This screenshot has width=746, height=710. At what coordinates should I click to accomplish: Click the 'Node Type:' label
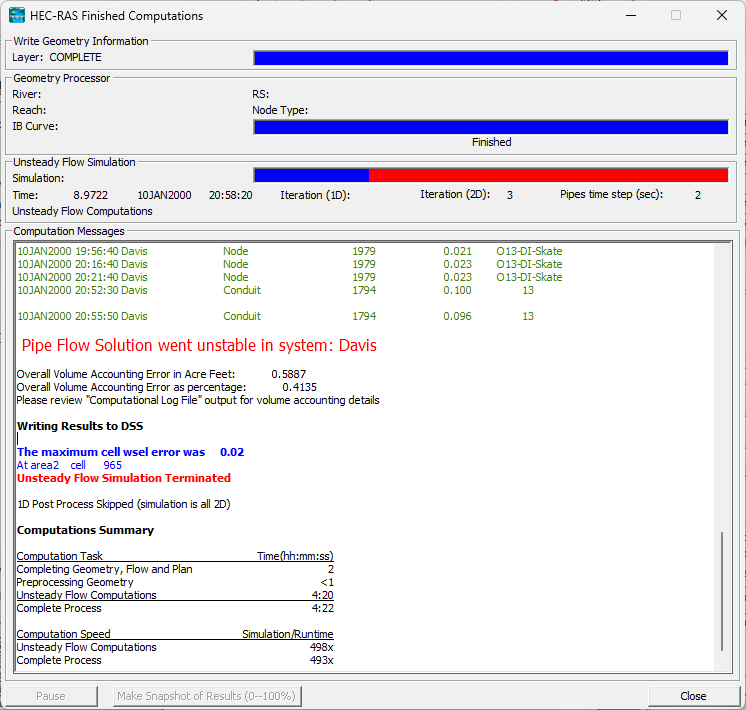[280, 110]
